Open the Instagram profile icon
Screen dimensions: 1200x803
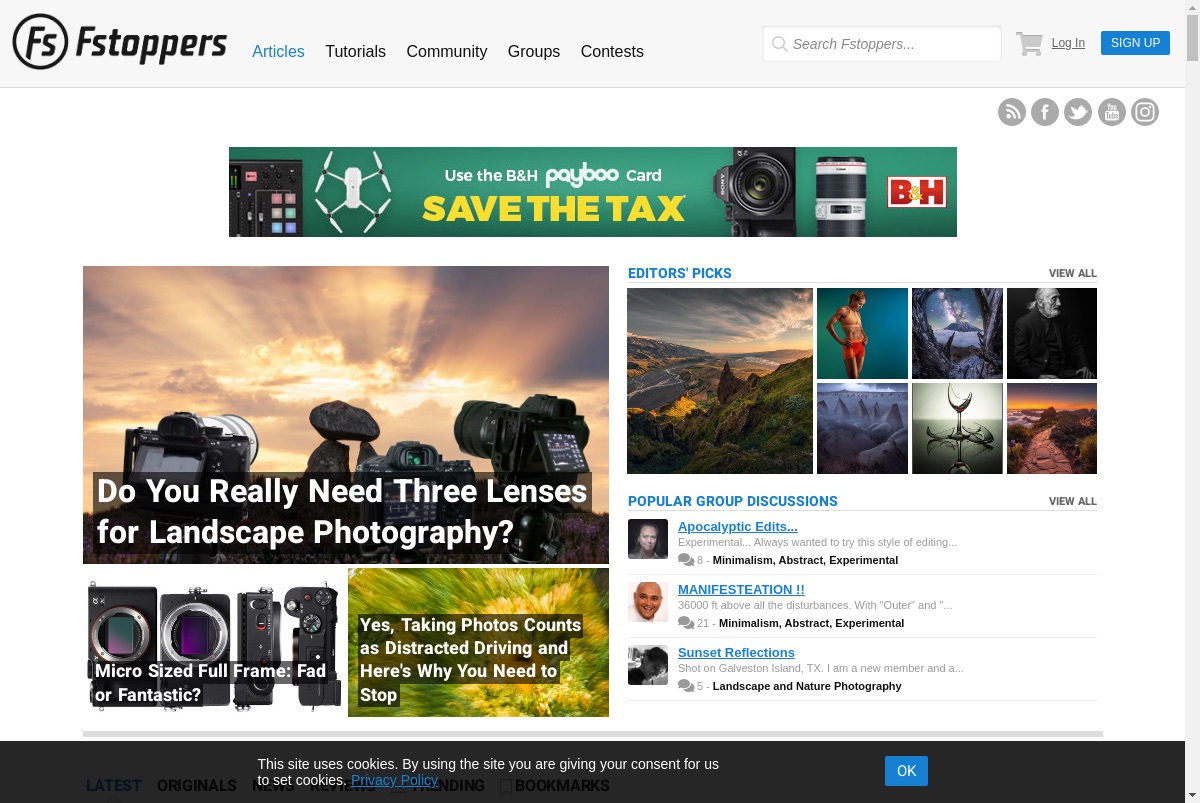[1145, 112]
